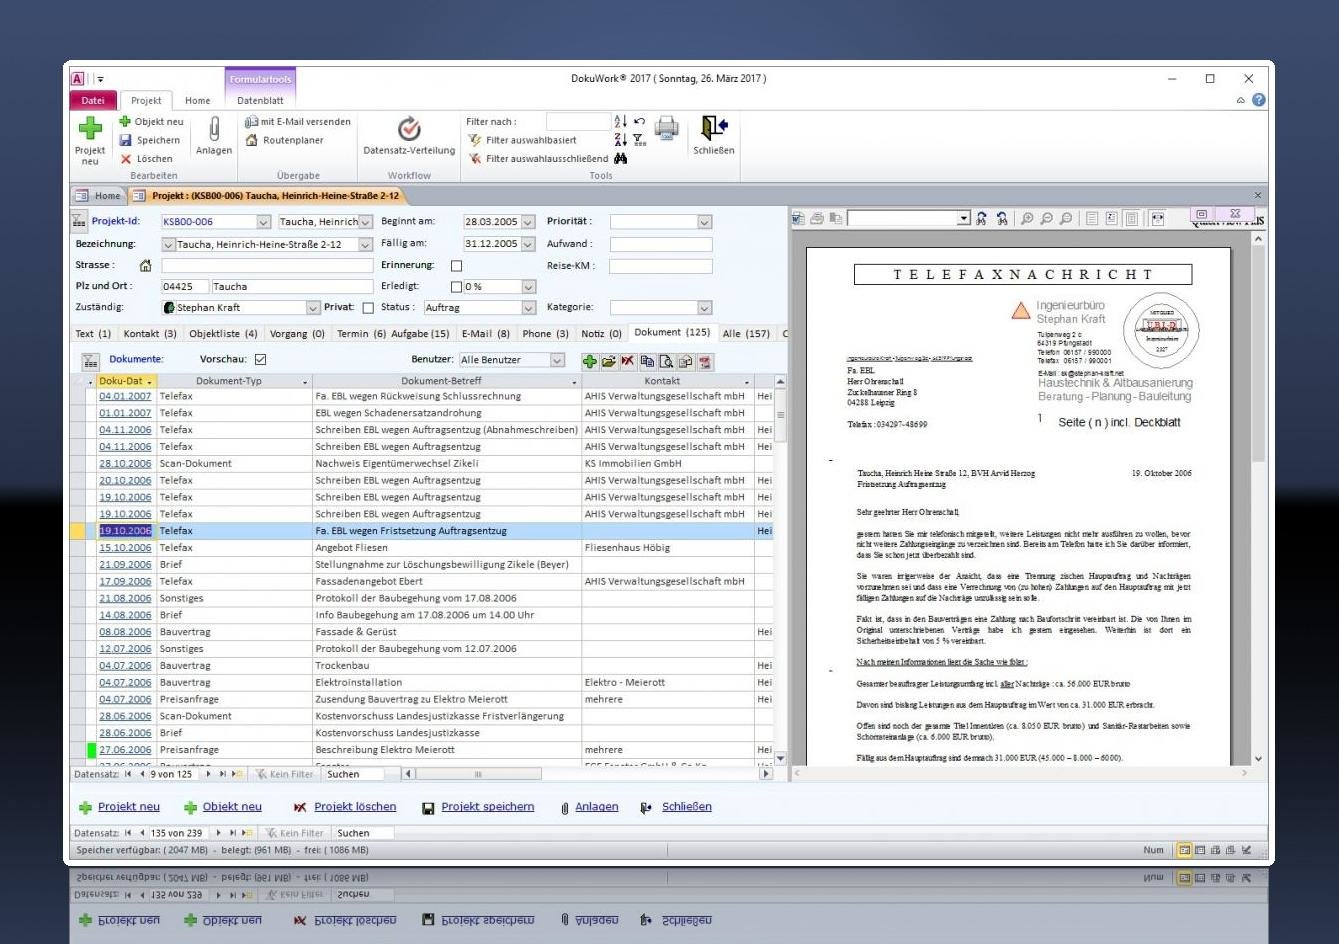
Task: Open document dated 04.01.2007
Action: 125,397
